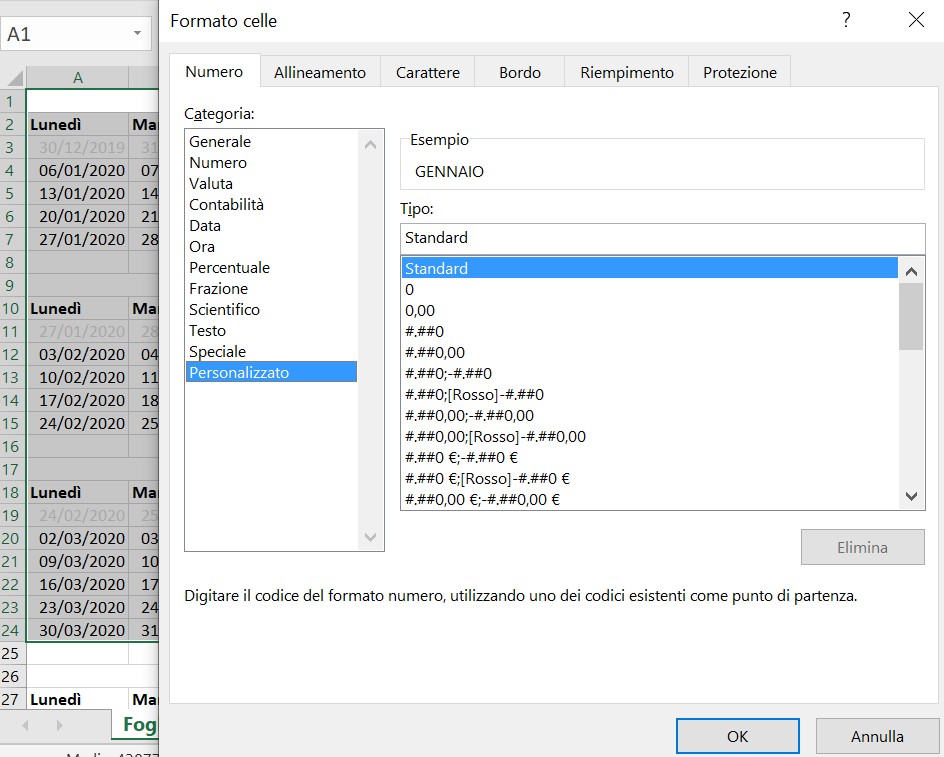Click the help question mark icon
Image resolution: width=944 pixels, height=757 pixels.
click(x=846, y=20)
